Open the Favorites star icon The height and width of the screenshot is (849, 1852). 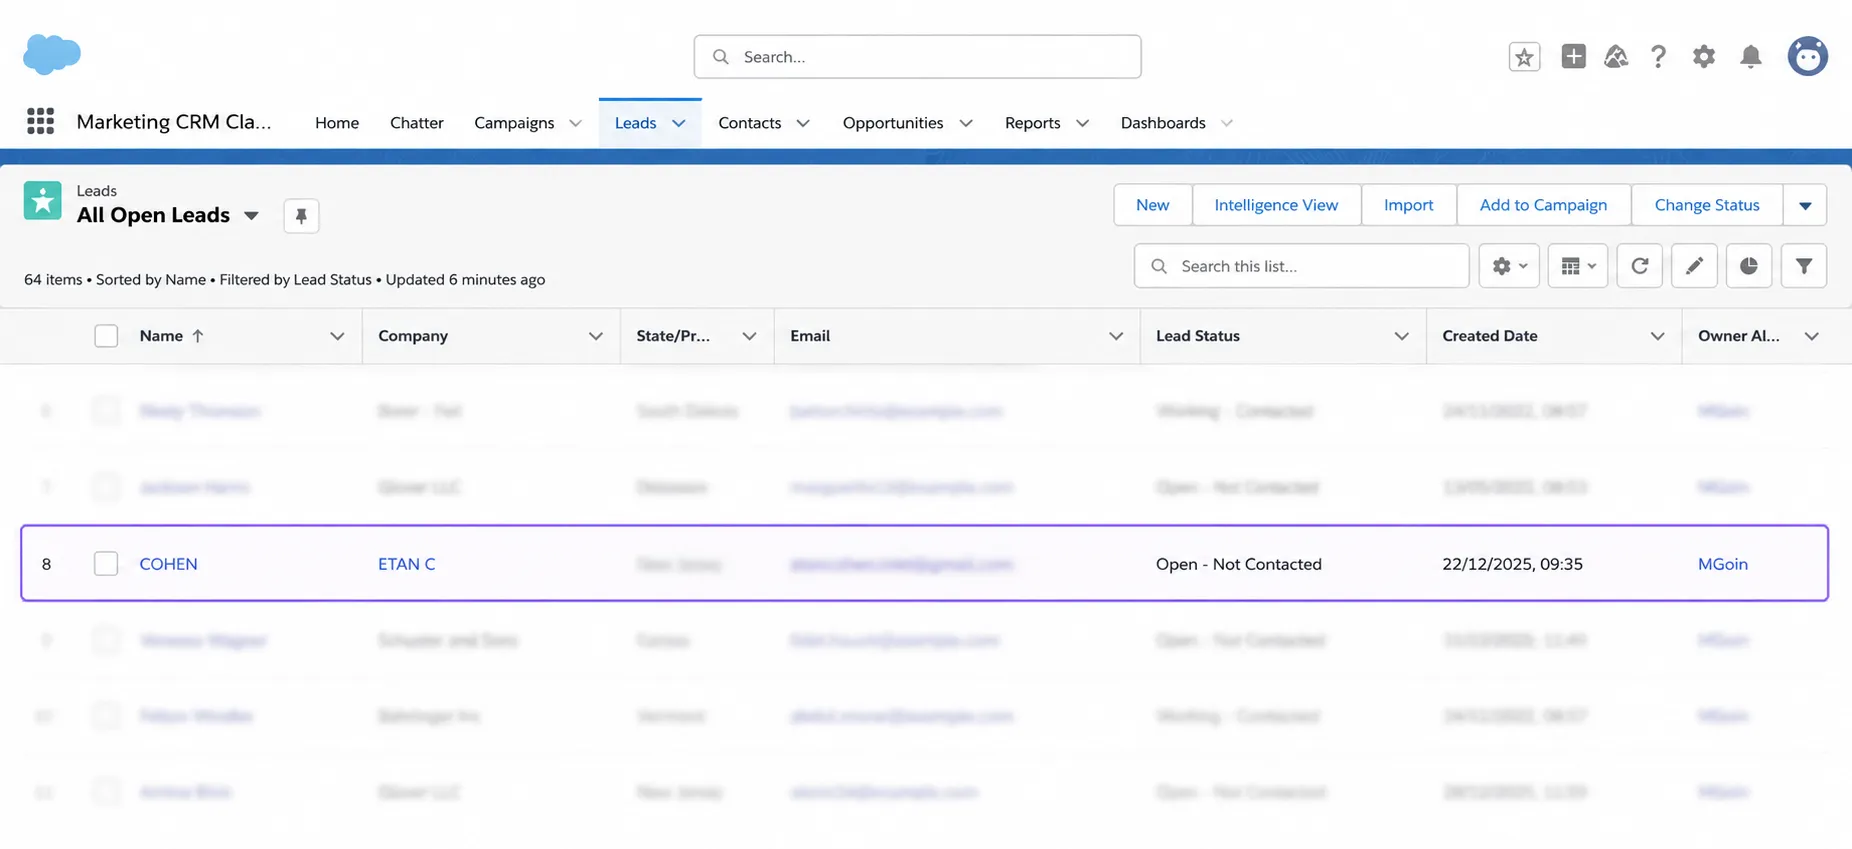pyautogui.click(x=1524, y=57)
